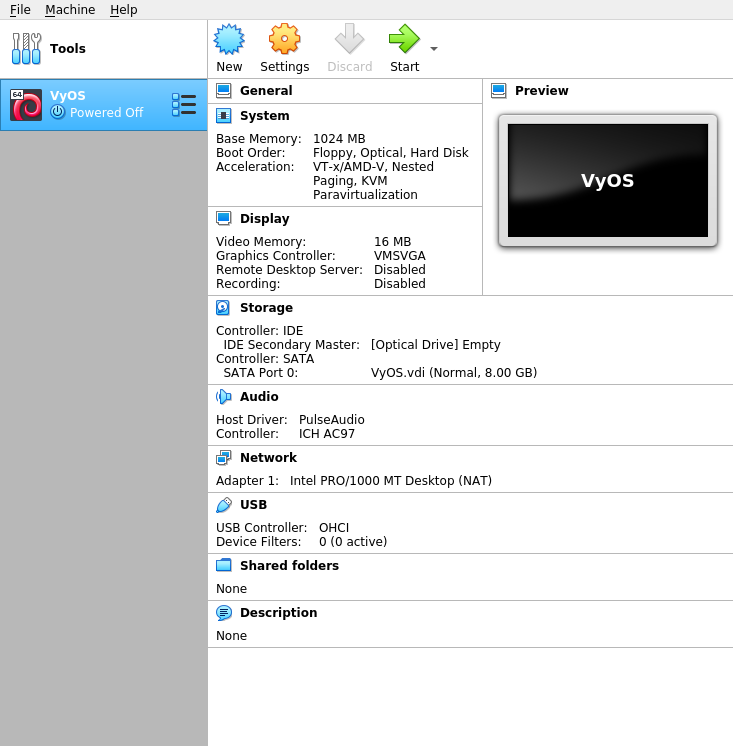The image size is (733, 746).
Task: Open the Display settings heading link
Action: coord(264,218)
